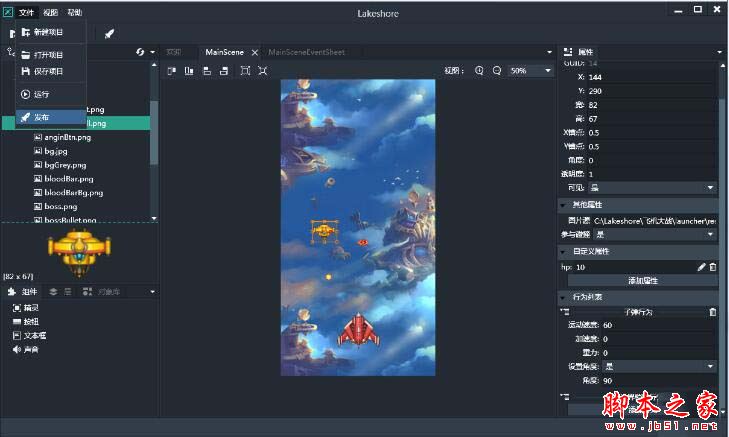This screenshot has height=437, width=729.
Task: Click the first alignment icon in the scene toolbar
Action: 172,71
